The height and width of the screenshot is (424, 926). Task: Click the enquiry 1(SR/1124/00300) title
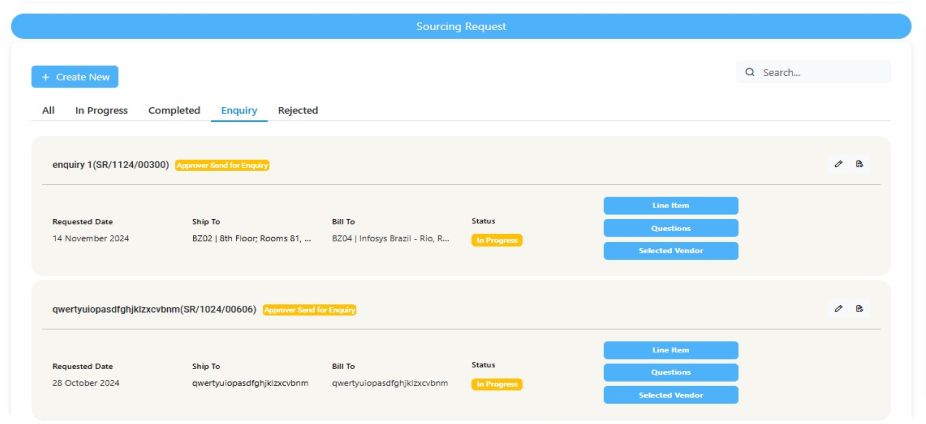coord(110,164)
